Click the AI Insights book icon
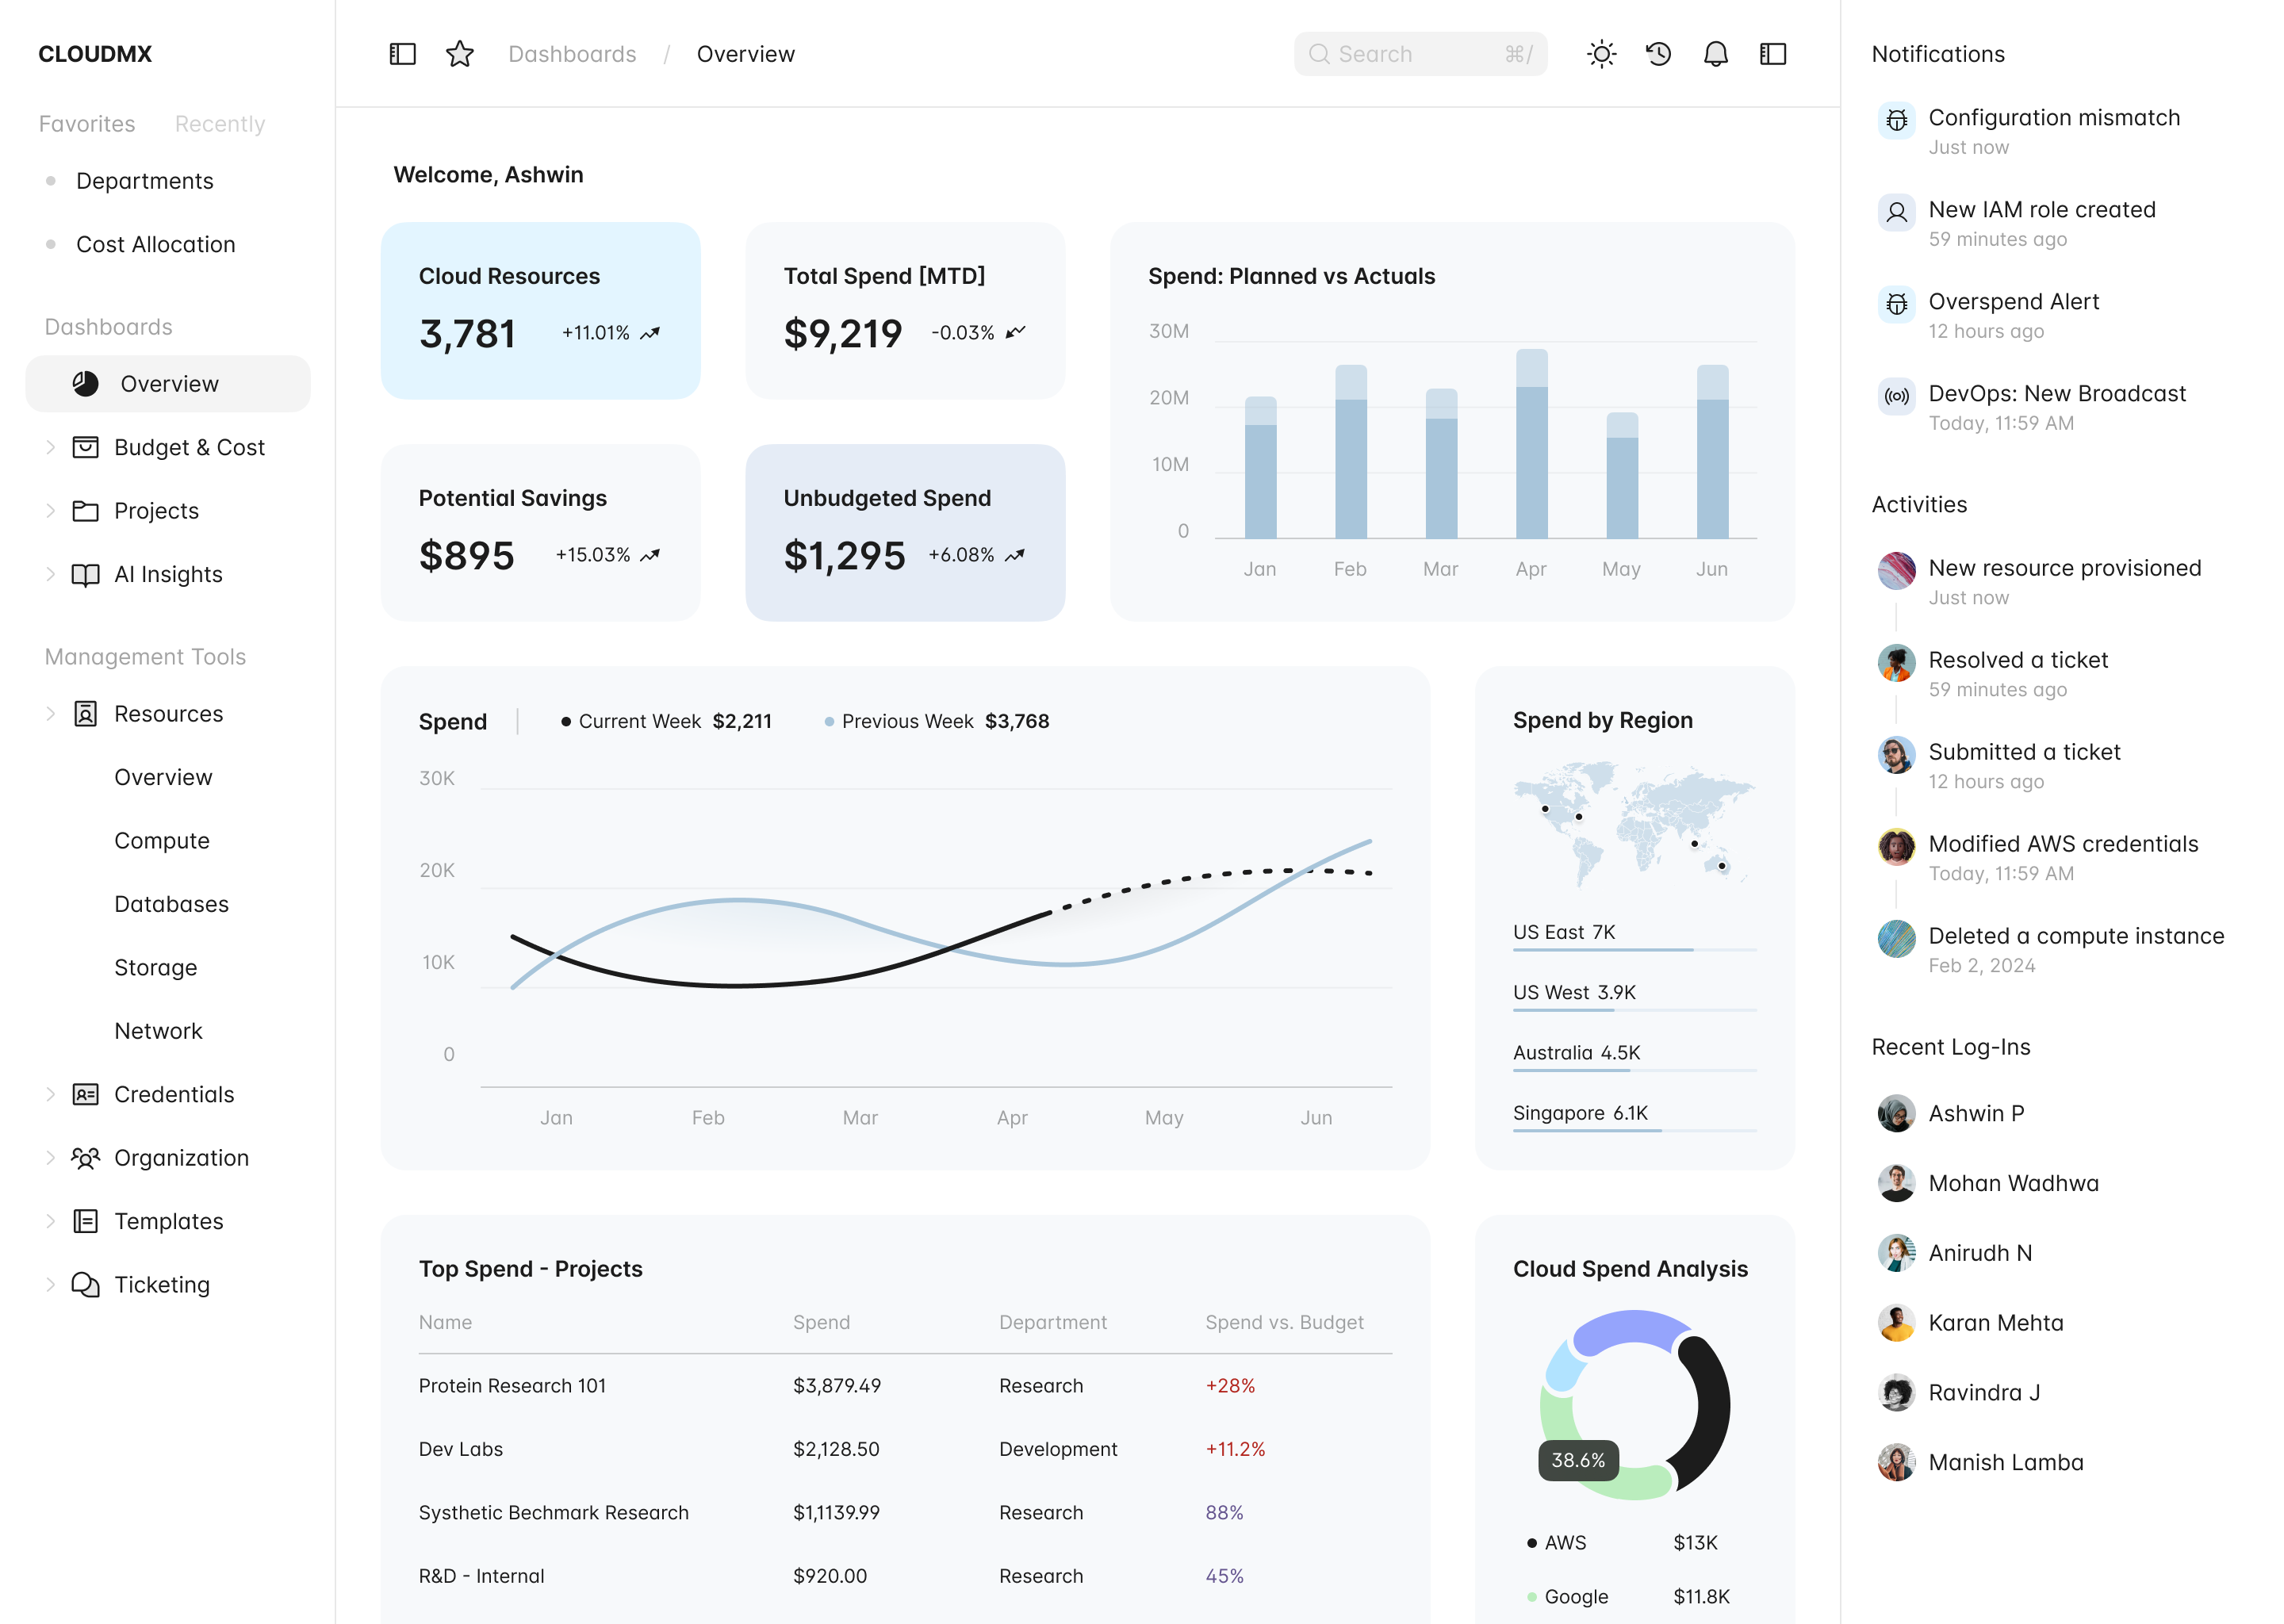This screenshot has height=1624, width=2284. click(85, 574)
